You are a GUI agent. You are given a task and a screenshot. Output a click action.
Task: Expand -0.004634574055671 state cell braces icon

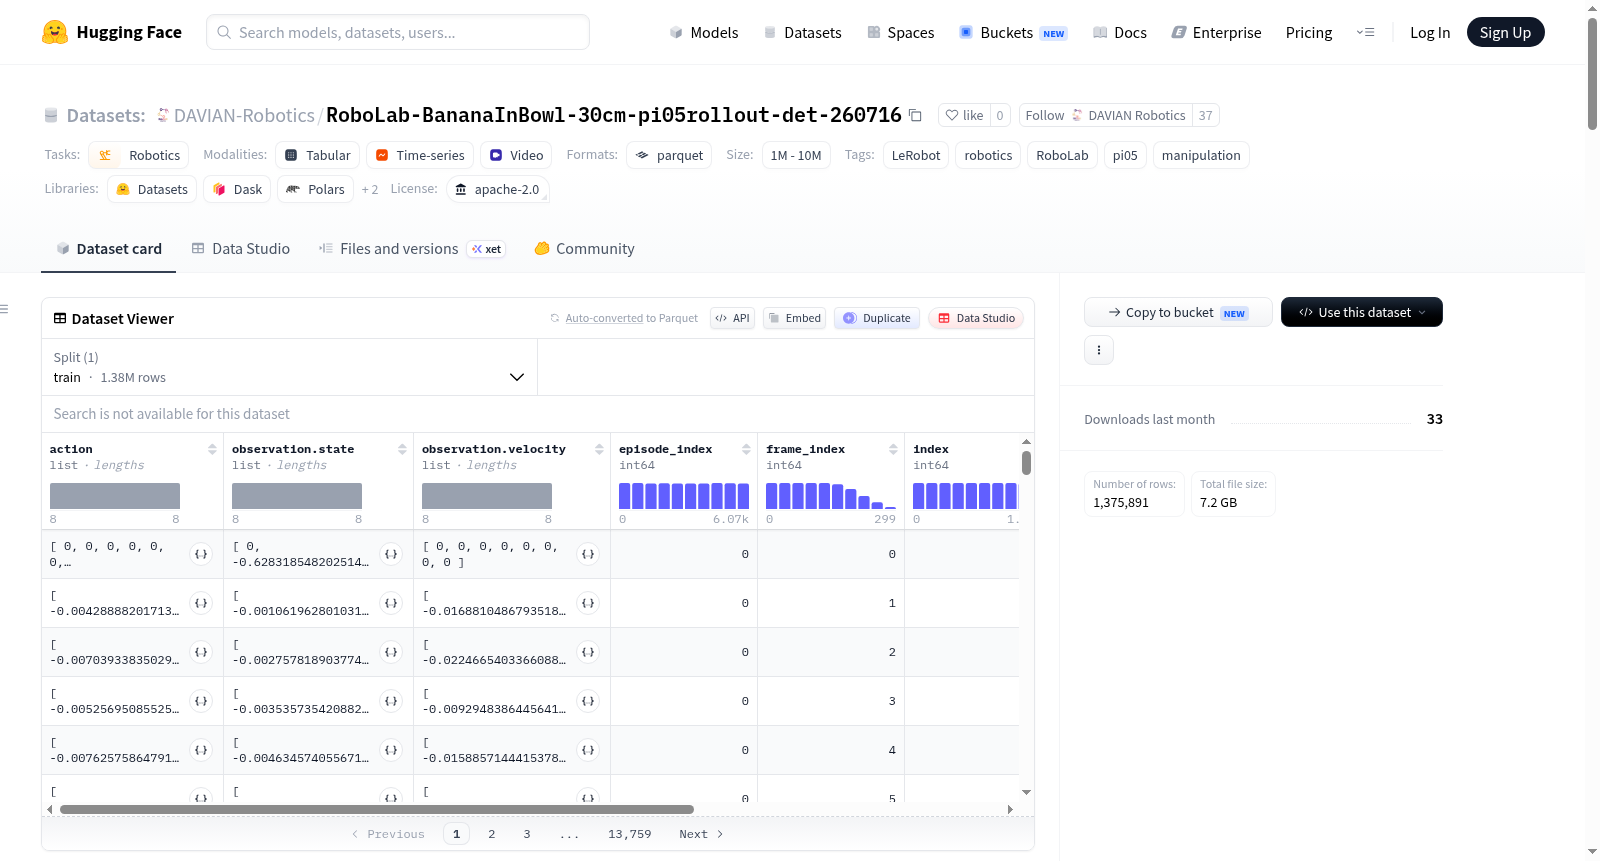(x=391, y=750)
